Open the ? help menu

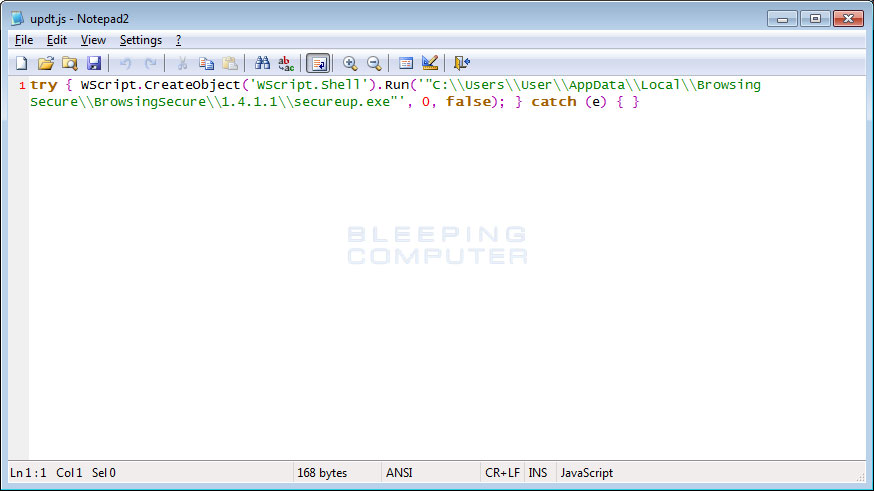(178, 40)
